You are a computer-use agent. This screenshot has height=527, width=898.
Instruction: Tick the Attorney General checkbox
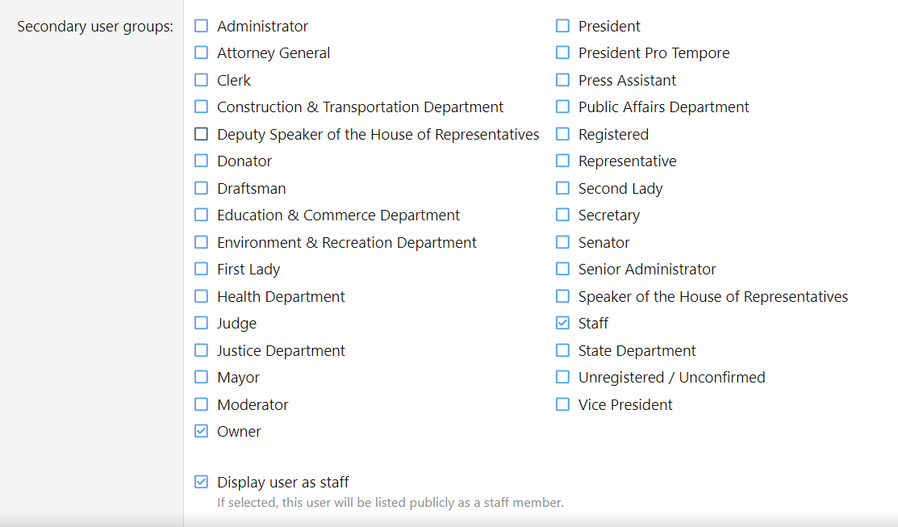point(201,53)
